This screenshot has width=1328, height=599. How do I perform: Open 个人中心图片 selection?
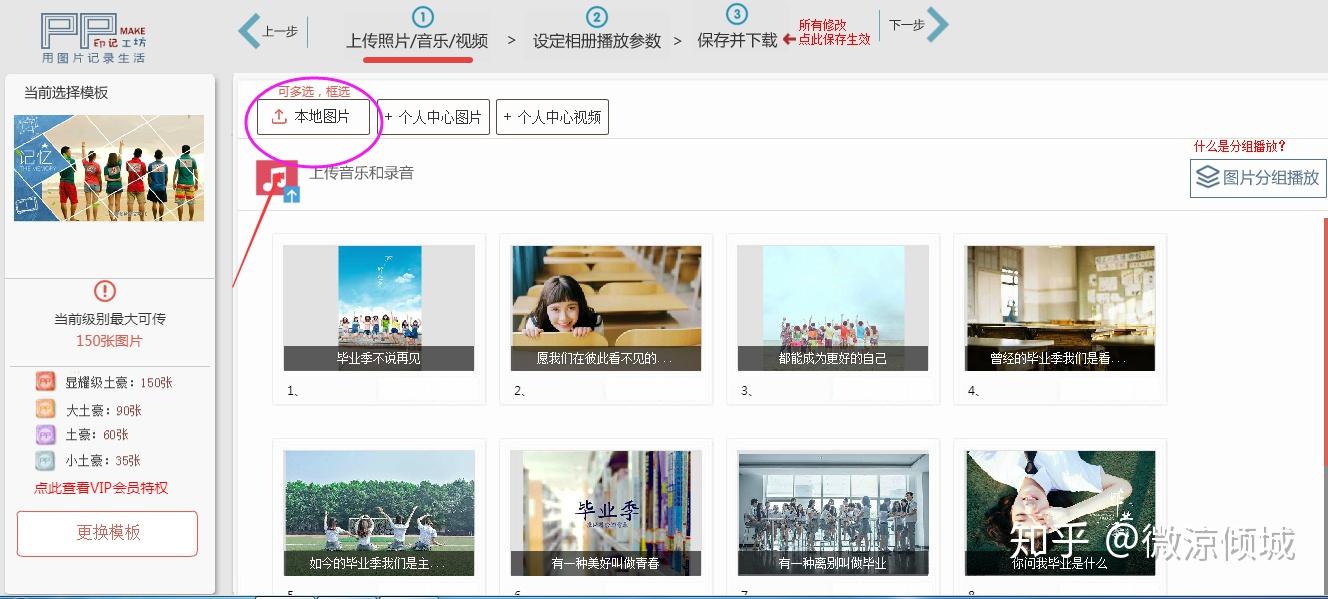pyautogui.click(x=434, y=117)
